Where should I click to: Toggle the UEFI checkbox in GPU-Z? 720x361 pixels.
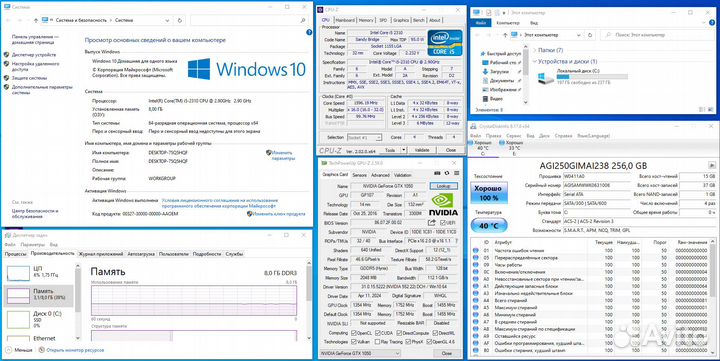443,223
